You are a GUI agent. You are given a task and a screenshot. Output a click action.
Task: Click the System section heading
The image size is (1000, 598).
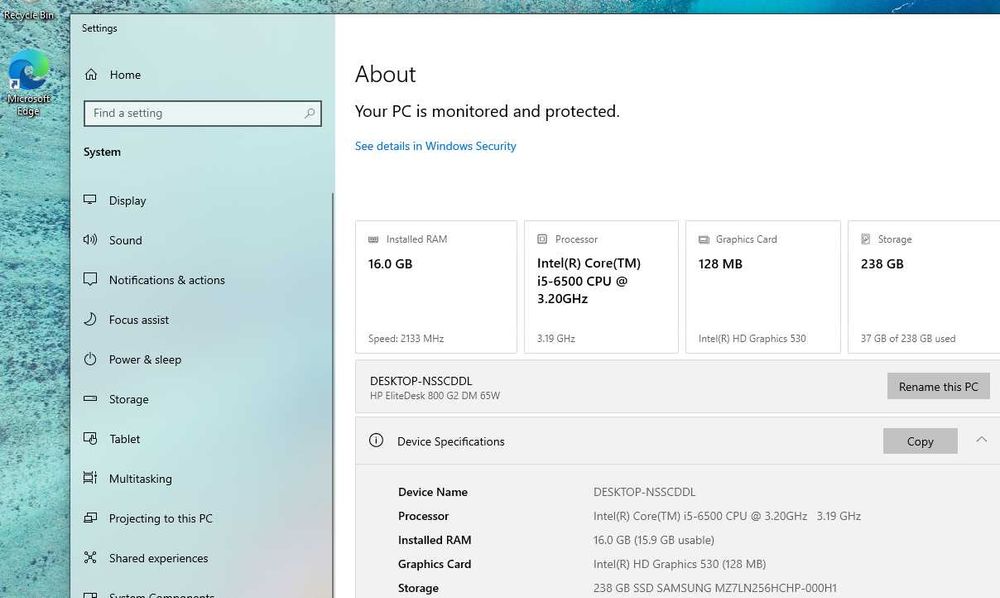tap(102, 152)
